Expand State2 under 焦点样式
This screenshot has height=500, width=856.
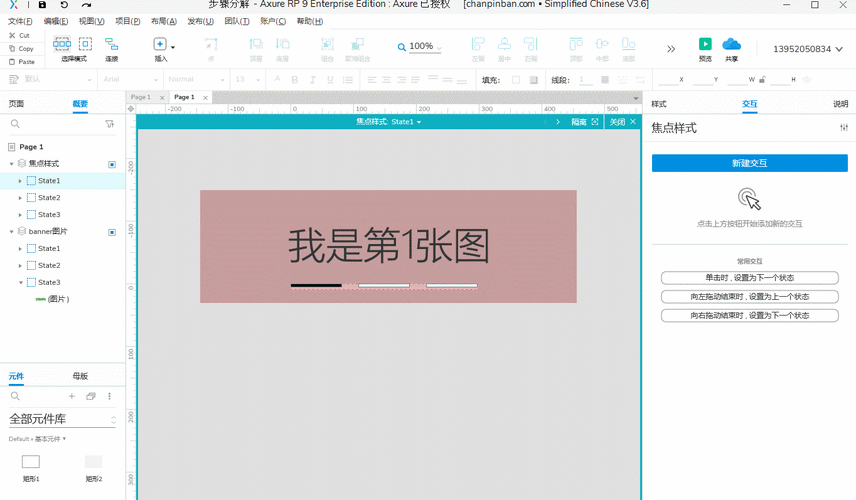[x=20, y=198]
